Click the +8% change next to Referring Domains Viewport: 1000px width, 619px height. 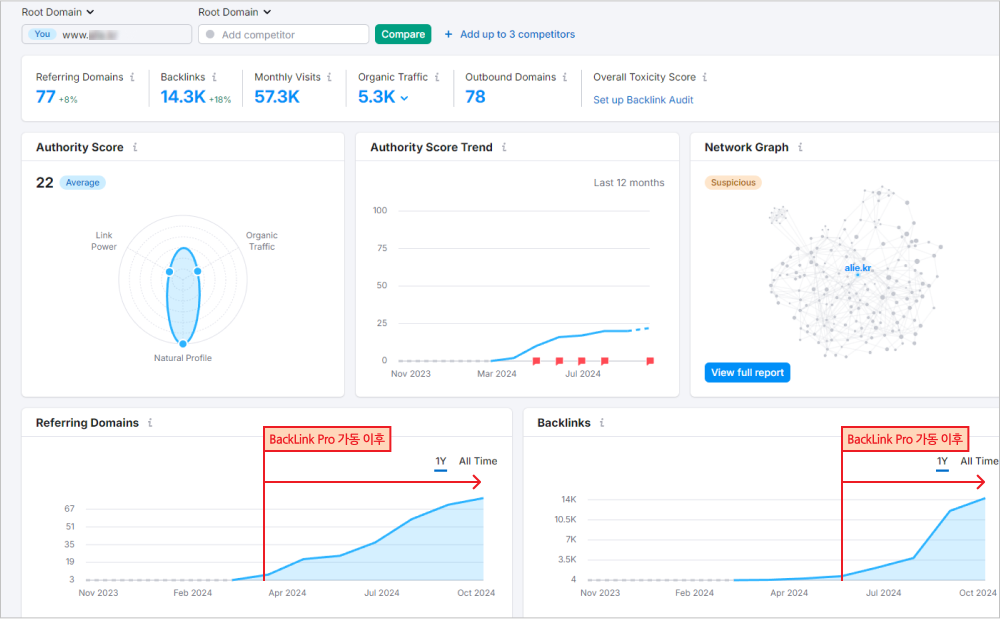68,100
